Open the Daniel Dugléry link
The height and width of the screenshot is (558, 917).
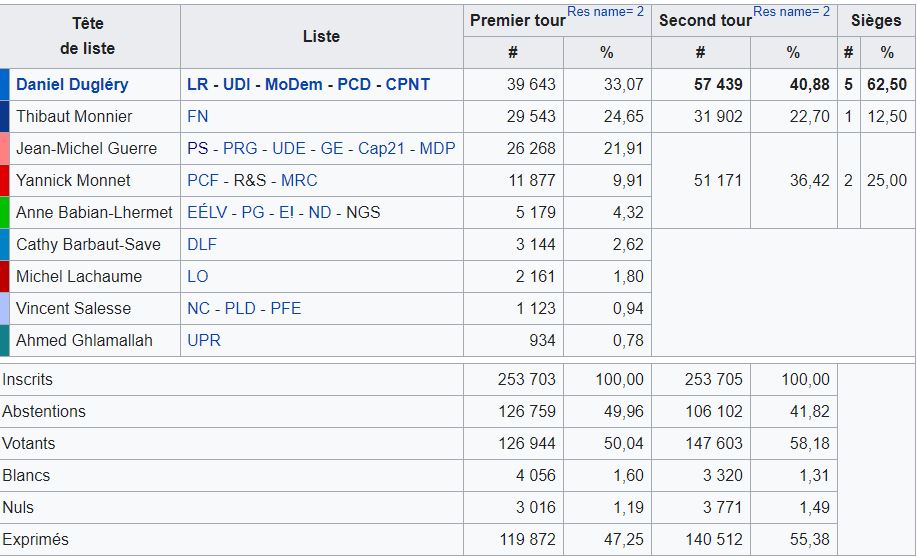click(x=72, y=85)
